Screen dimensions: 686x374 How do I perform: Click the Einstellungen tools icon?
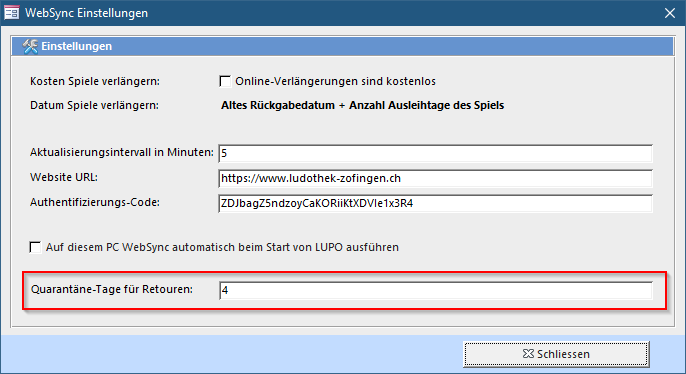[x=30, y=46]
